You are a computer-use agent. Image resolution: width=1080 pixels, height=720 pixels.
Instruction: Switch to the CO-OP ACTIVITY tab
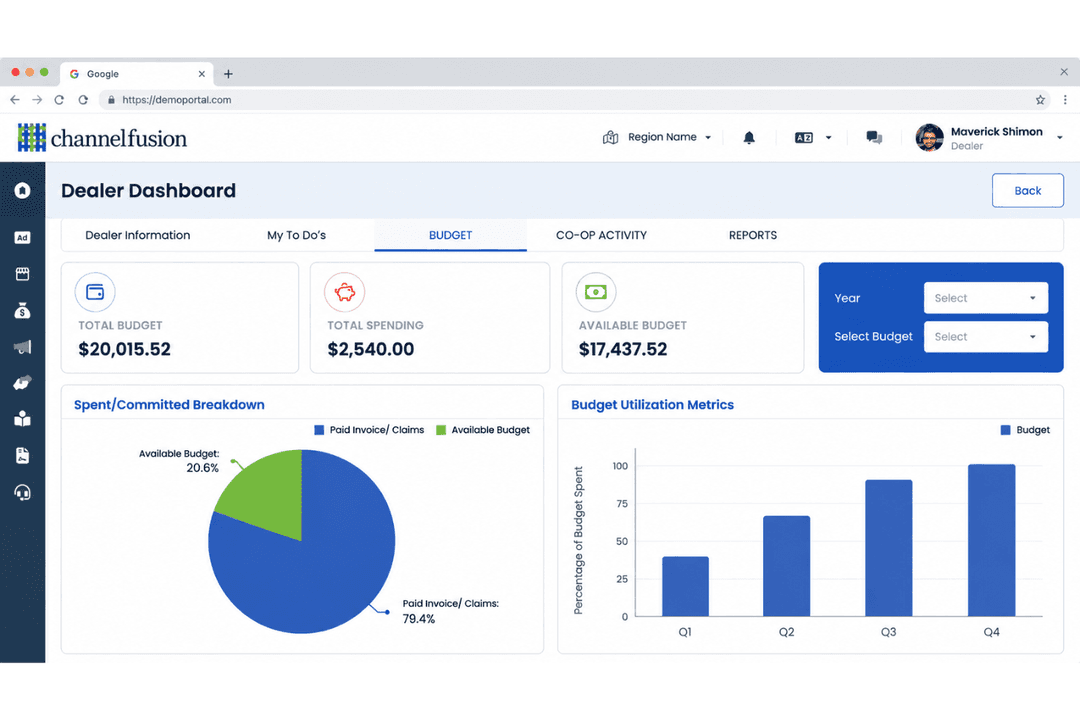[601, 235]
